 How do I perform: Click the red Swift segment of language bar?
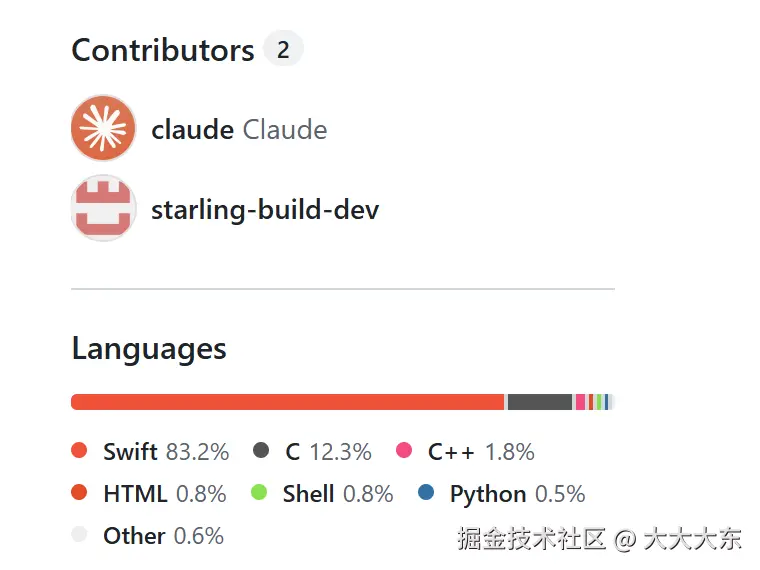[288, 402]
